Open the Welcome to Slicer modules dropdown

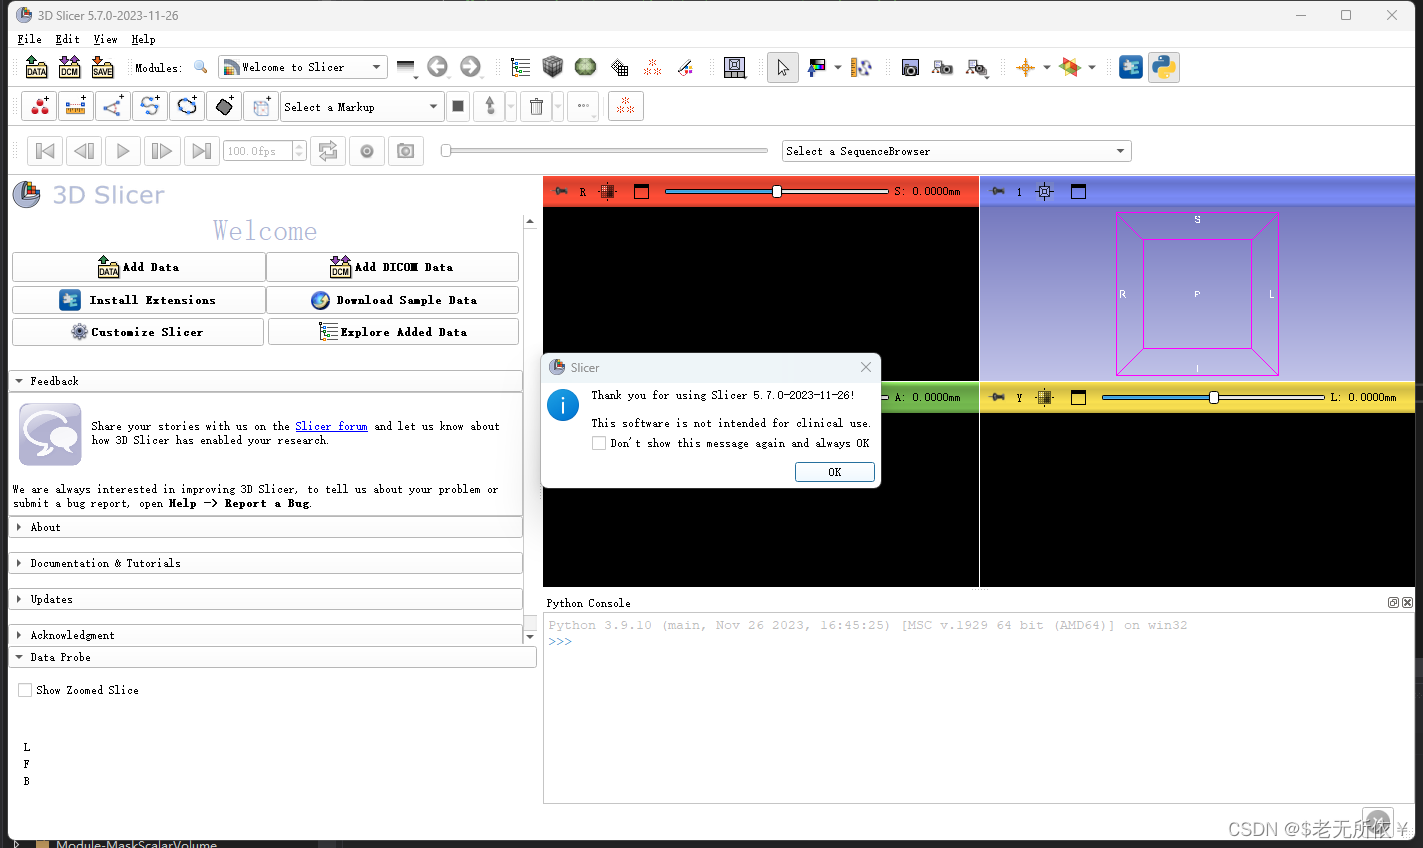[x=302, y=66]
